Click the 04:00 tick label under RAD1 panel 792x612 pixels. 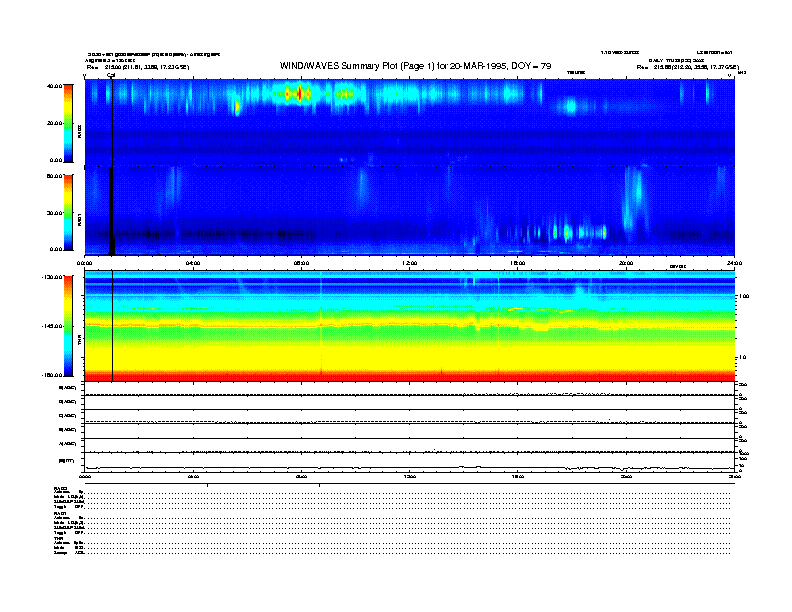pyautogui.click(x=193, y=263)
